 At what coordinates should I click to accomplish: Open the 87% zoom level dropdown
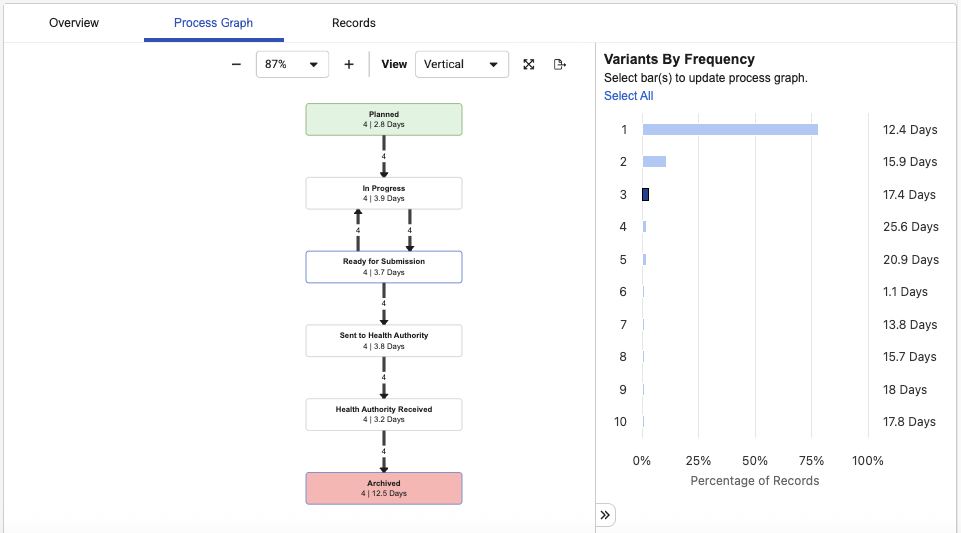coord(292,64)
